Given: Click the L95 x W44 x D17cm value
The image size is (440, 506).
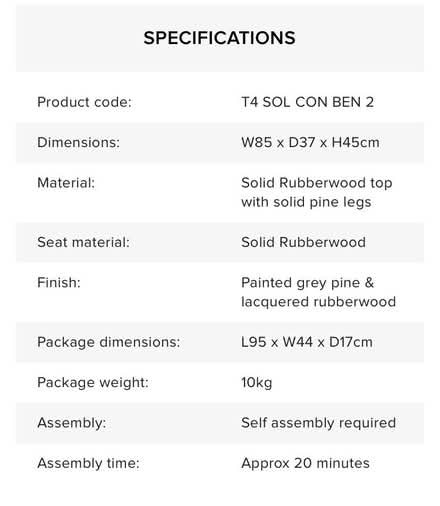Looking at the screenshot, I should pos(307,342).
